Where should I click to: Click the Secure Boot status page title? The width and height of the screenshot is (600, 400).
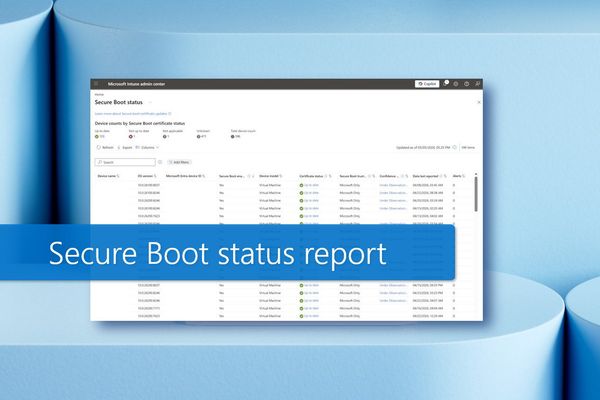pos(119,102)
